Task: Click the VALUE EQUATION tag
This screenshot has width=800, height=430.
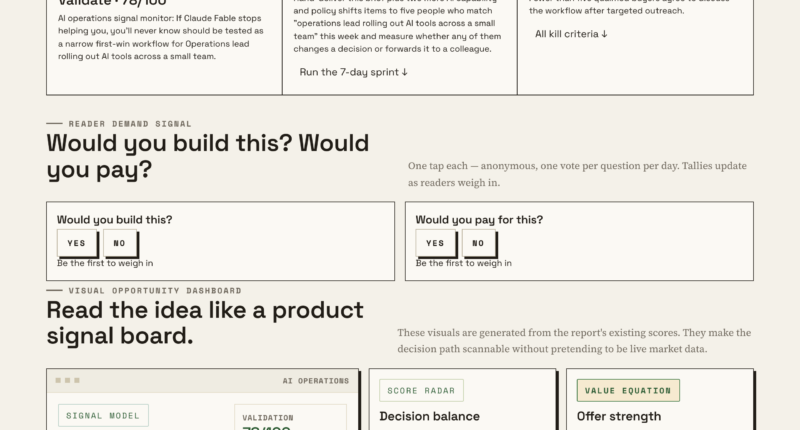Action: pyautogui.click(x=628, y=390)
